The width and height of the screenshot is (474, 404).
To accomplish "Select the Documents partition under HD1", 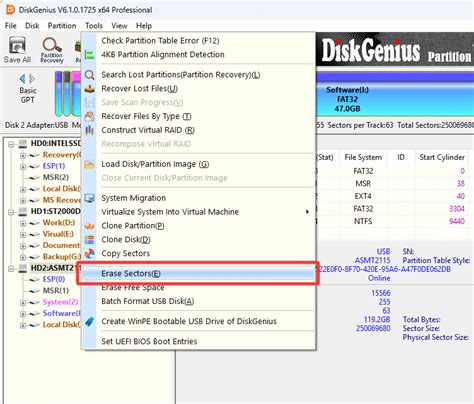I will (x=61, y=245).
